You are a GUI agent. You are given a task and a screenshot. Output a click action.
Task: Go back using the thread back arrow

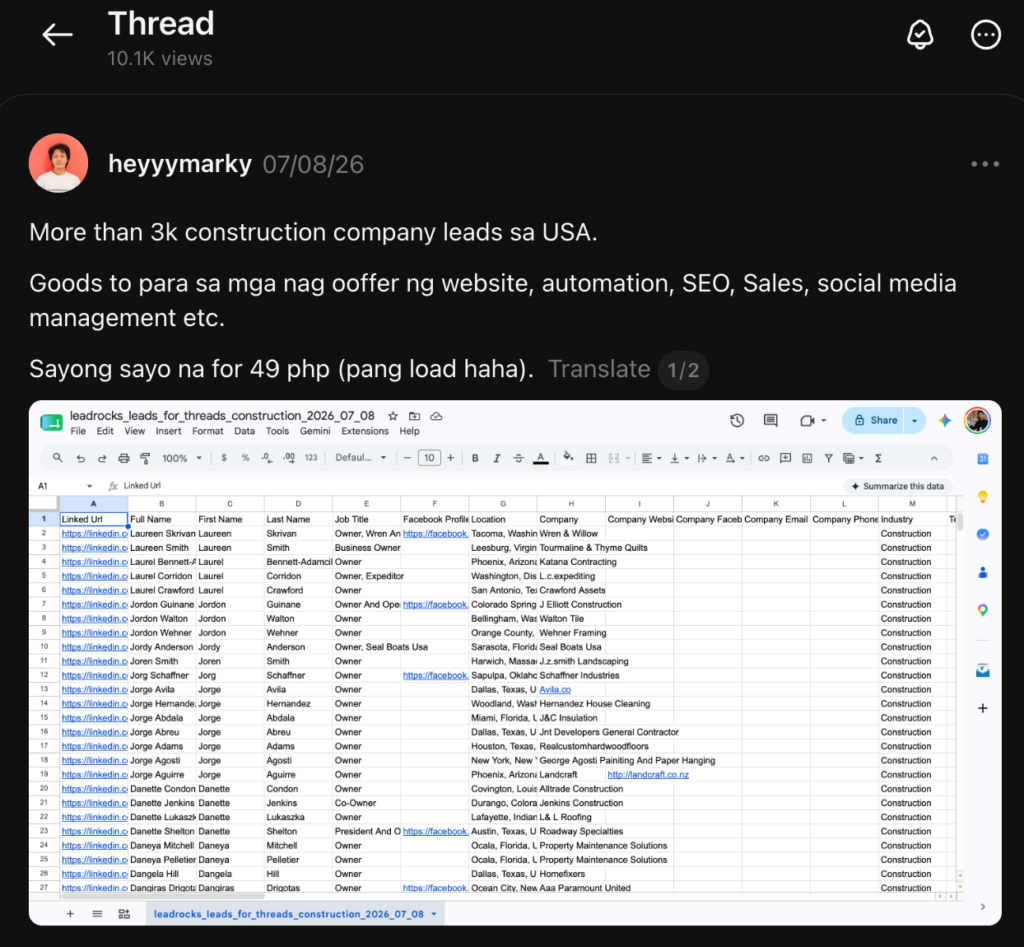[x=57, y=35]
